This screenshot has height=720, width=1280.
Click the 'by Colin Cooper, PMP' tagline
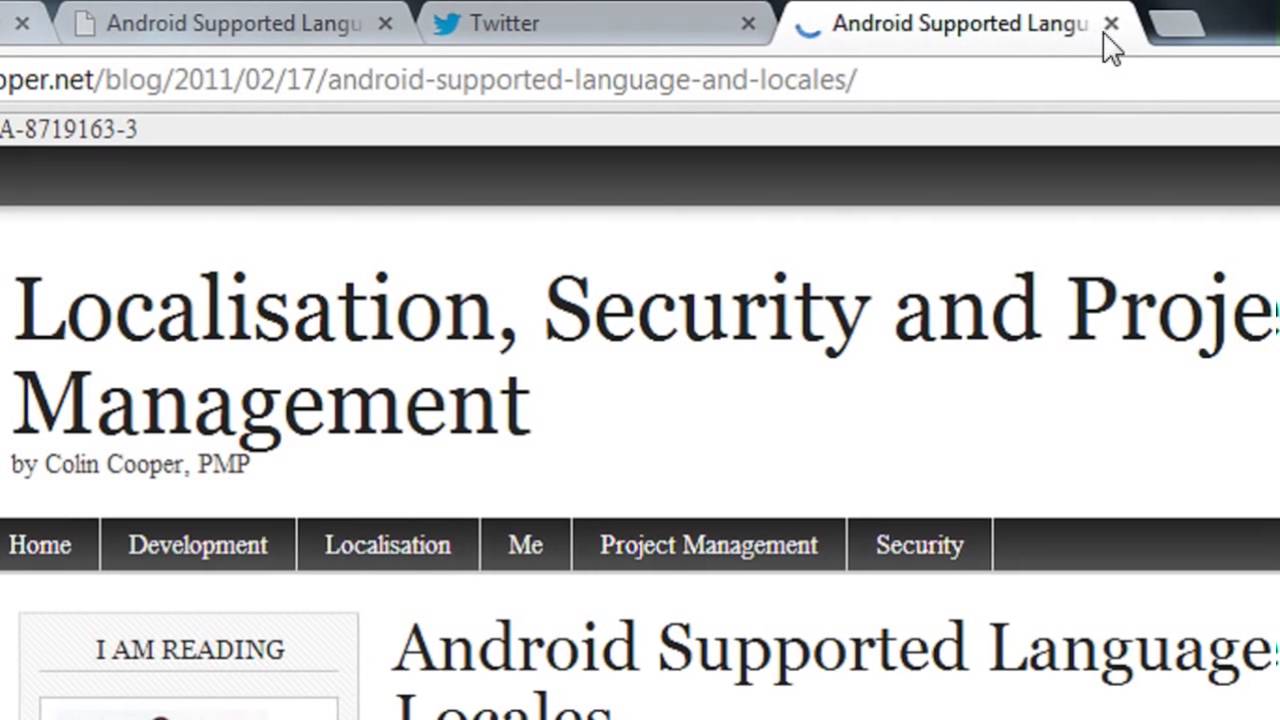130,465
